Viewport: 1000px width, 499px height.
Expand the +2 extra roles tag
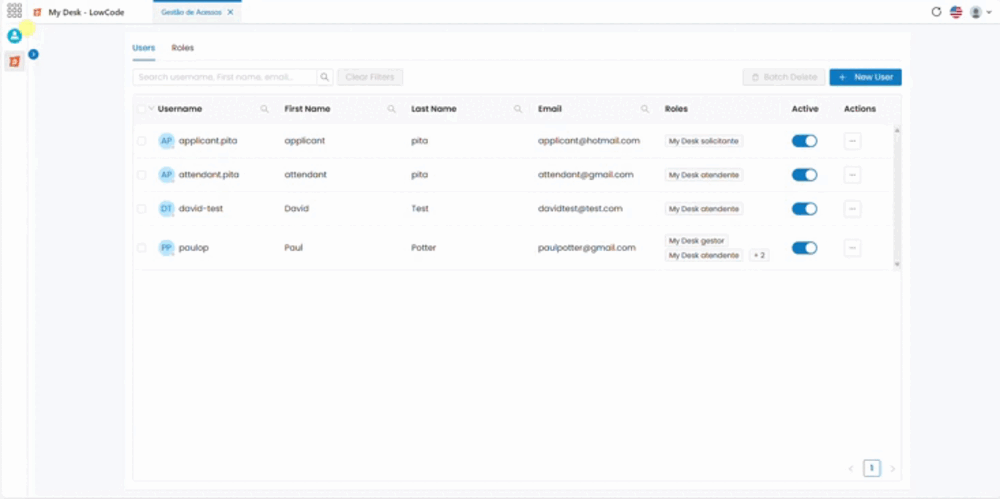click(x=759, y=255)
